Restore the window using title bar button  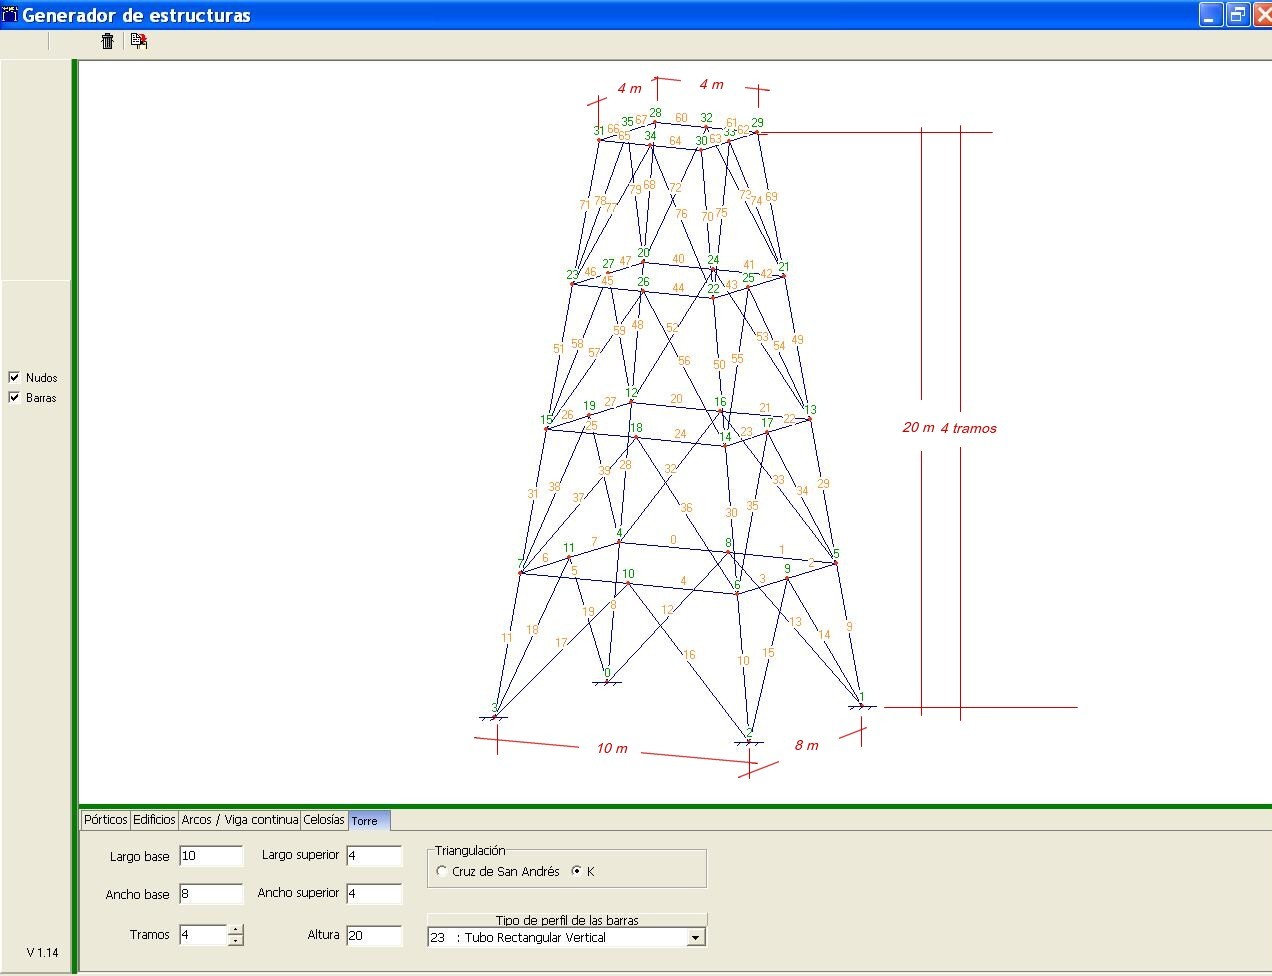[1238, 15]
